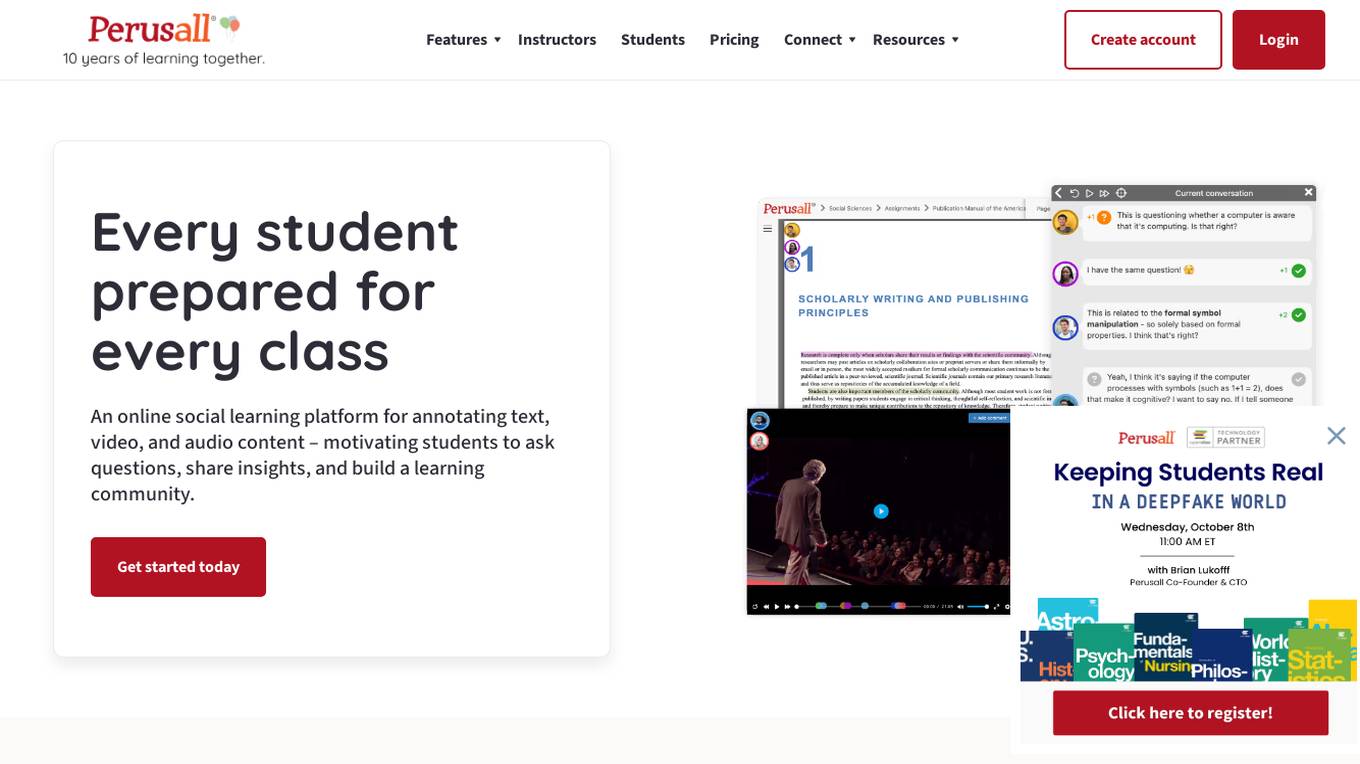Click the Perusall logo in the header
Screen dimensions: 1360x764
(x=164, y=40)
